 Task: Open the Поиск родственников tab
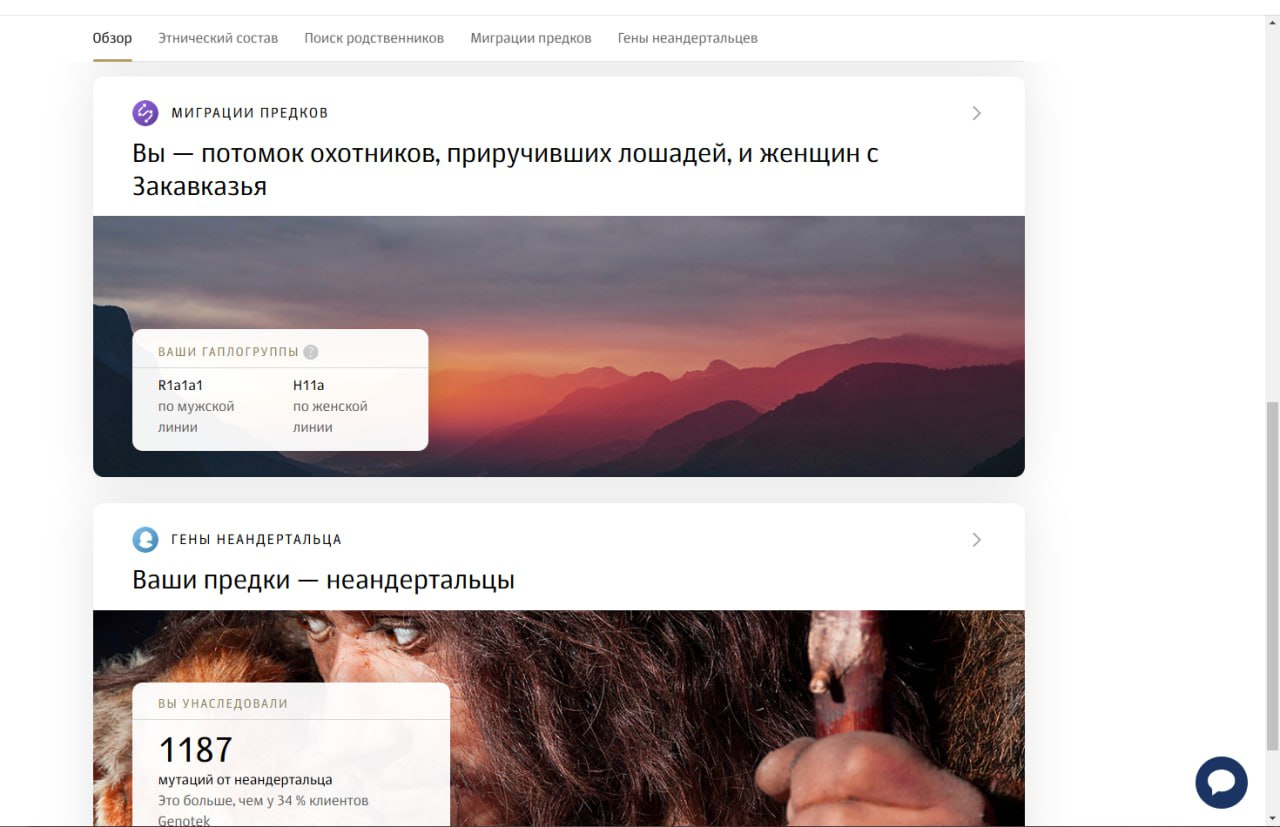374,38
